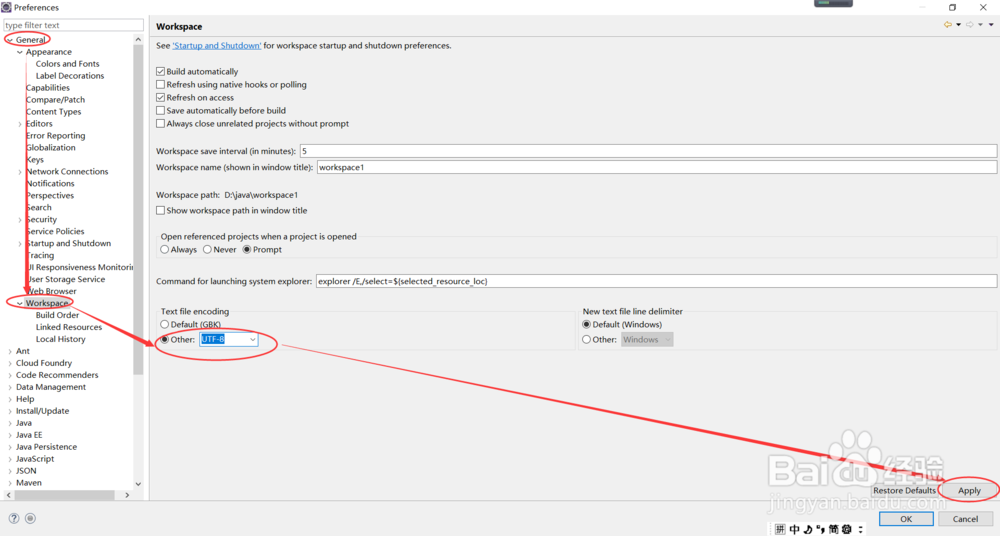The image size is (1000, 536).
Task: Expand the Java tree node
Action: click(10, 423)
